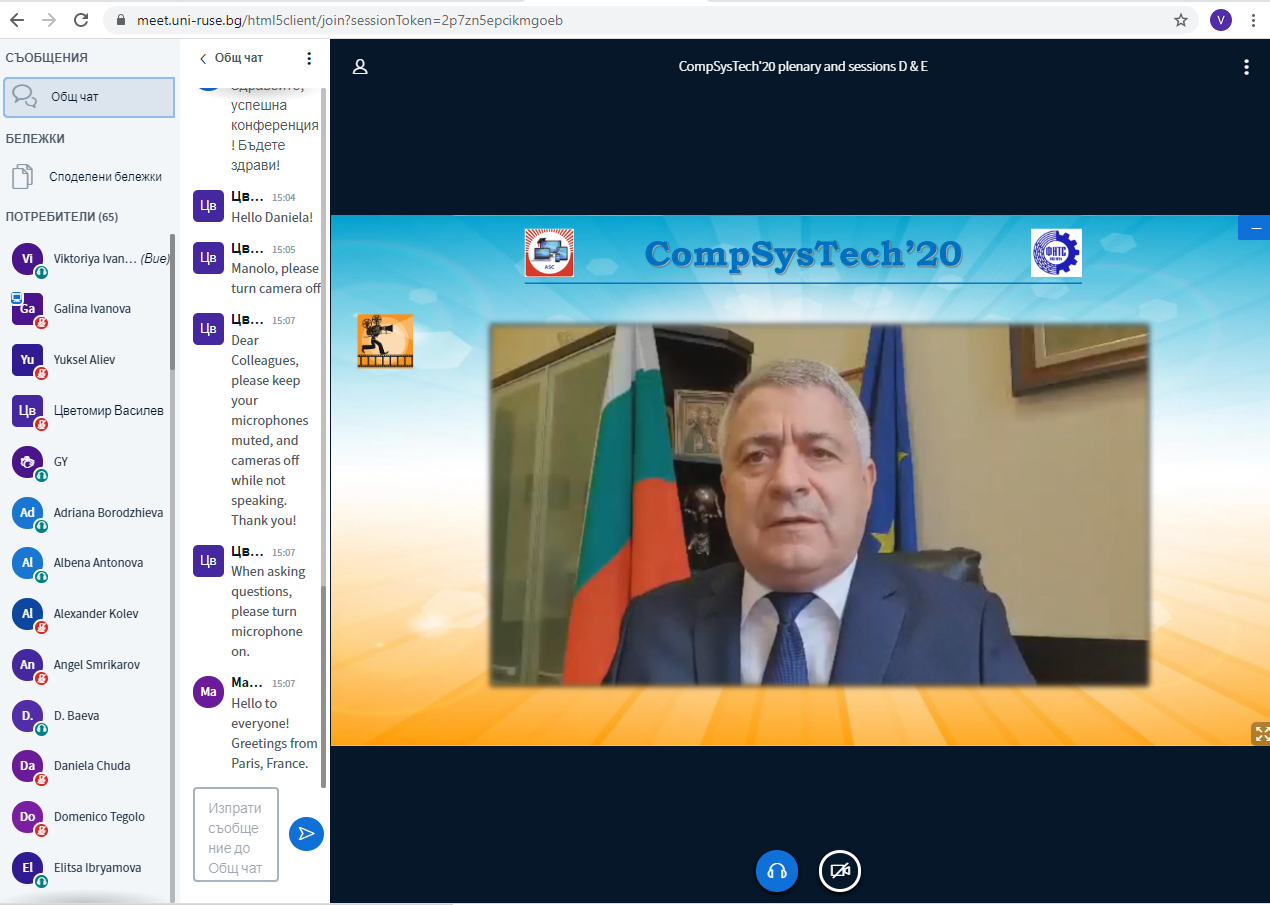Open the chat options three-dot menu
Screen dimensions: 1270x905
(309, 58)
